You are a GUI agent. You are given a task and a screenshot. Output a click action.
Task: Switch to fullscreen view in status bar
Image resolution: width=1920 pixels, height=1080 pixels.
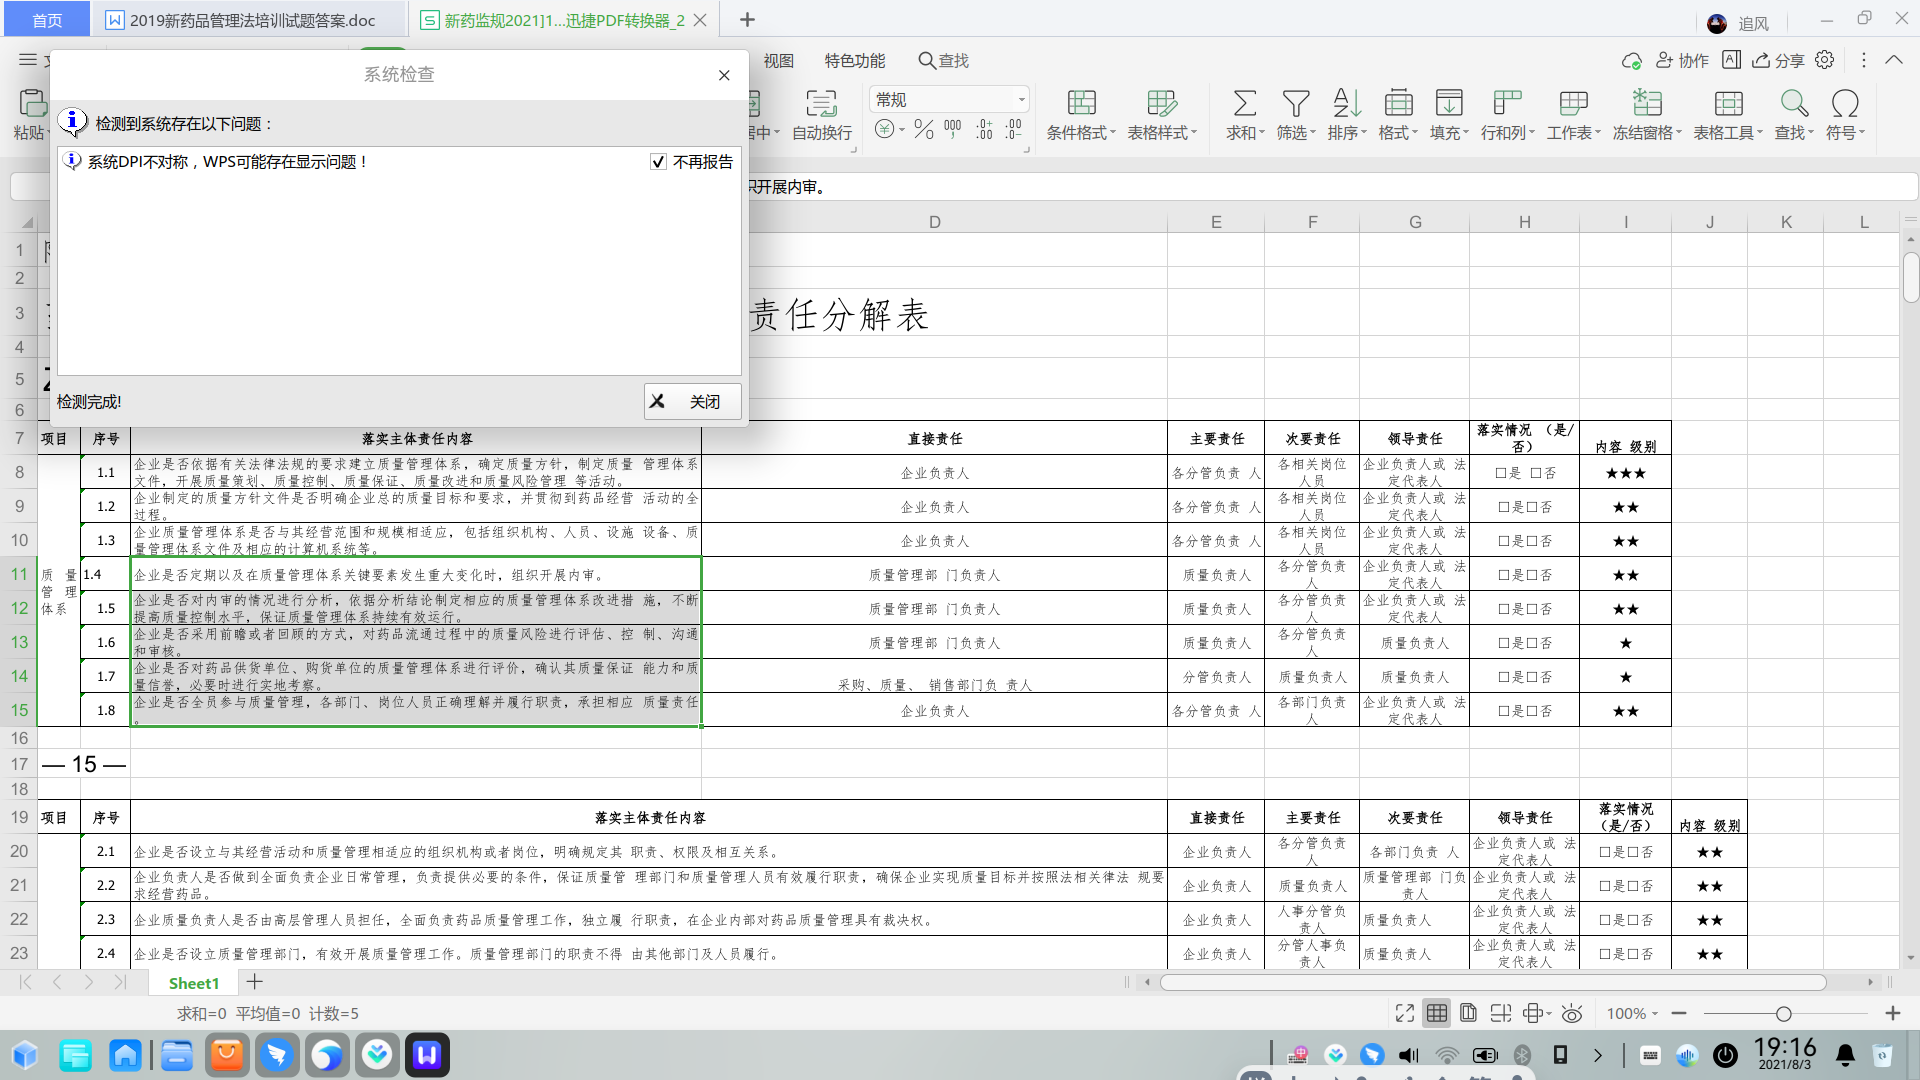pyautogui.click(x=1405, y=1013)
